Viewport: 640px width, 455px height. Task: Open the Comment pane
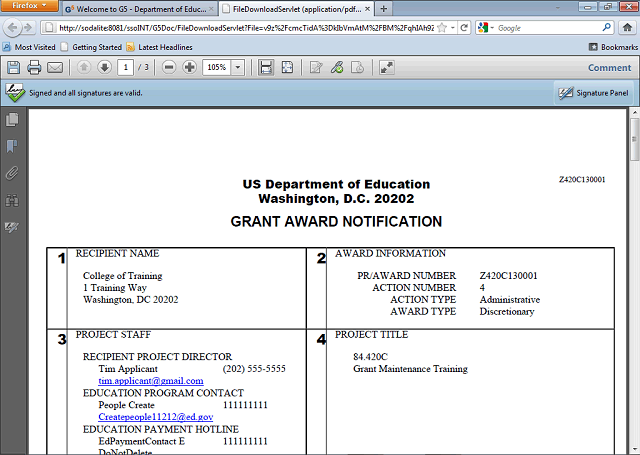pos(609,68)
